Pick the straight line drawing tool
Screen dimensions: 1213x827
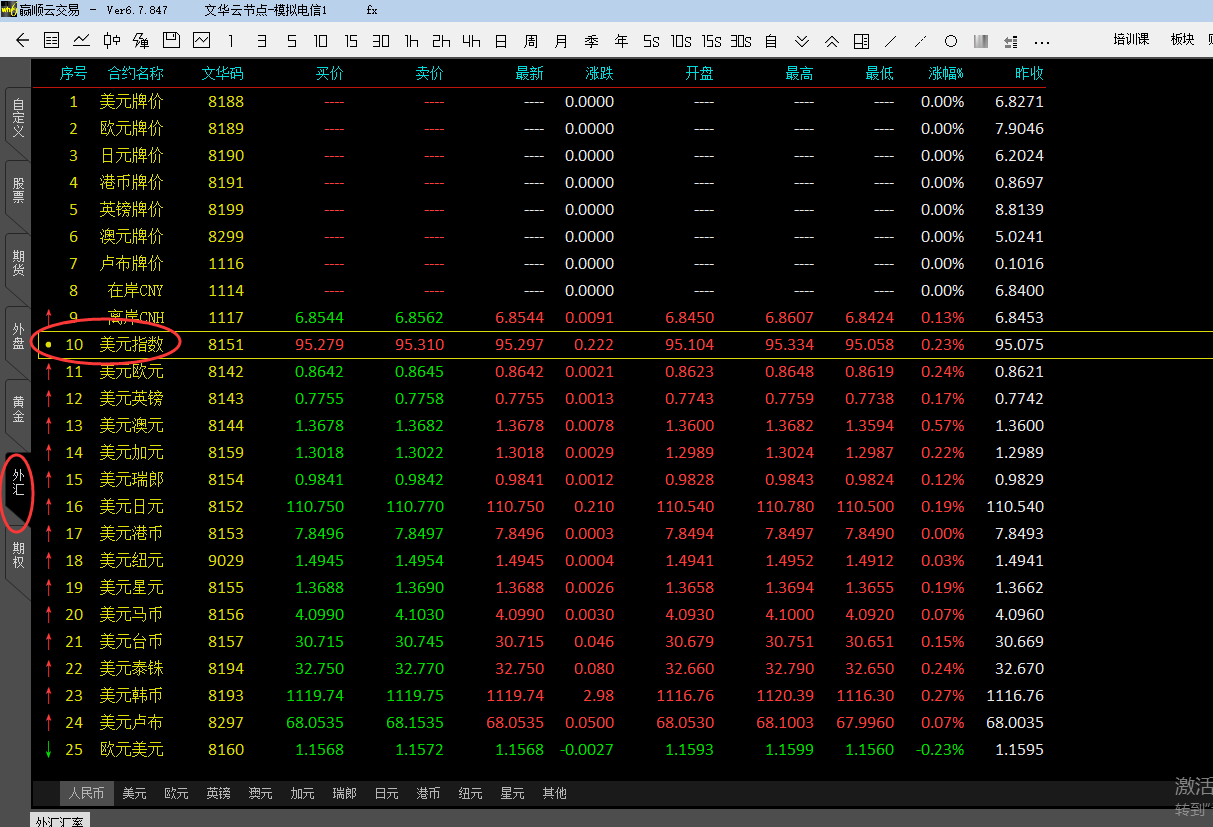coord(891,41)
